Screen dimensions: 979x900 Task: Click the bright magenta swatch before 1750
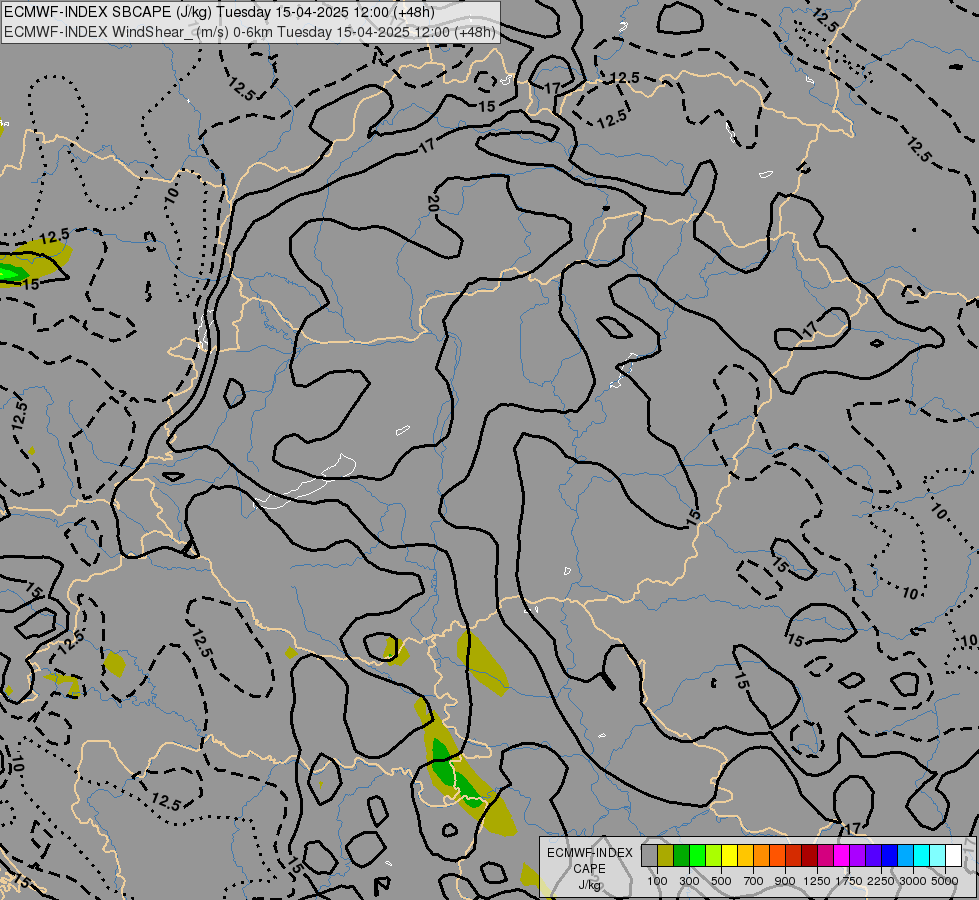[842, 856]
